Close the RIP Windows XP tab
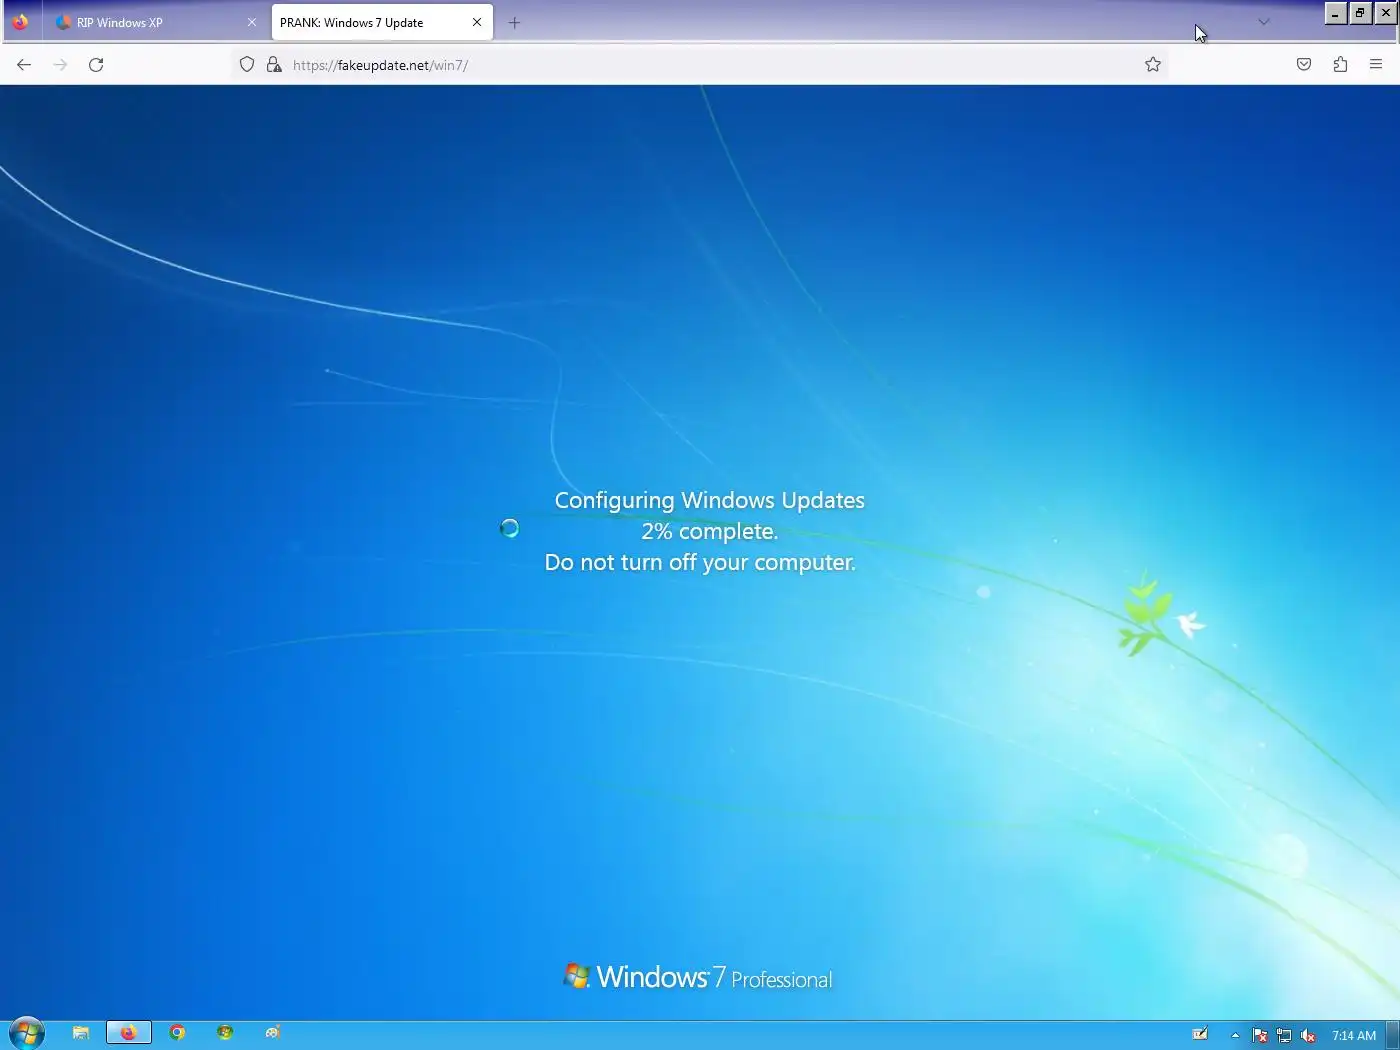The height and width of the screenshot is (1050, 1400). tap(252, 22)
